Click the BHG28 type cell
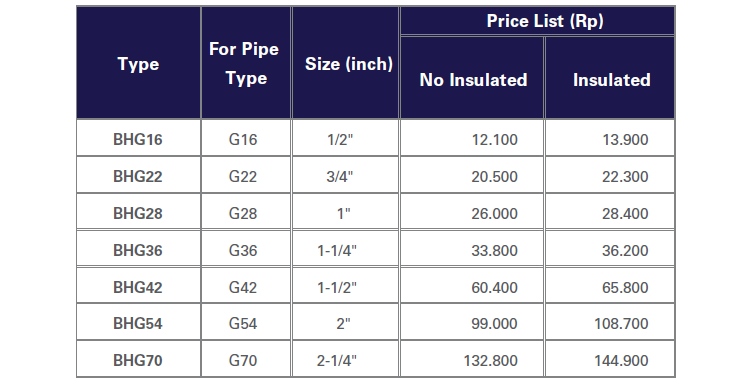 (138, 212)
